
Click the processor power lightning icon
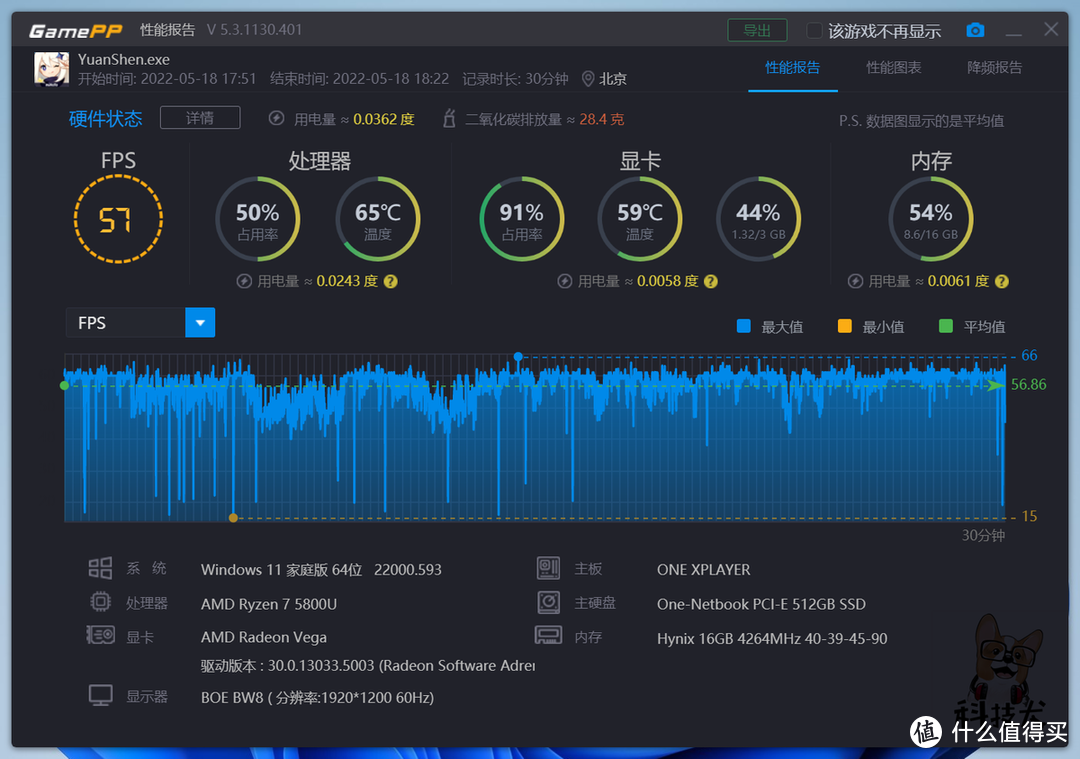(244, 281)
